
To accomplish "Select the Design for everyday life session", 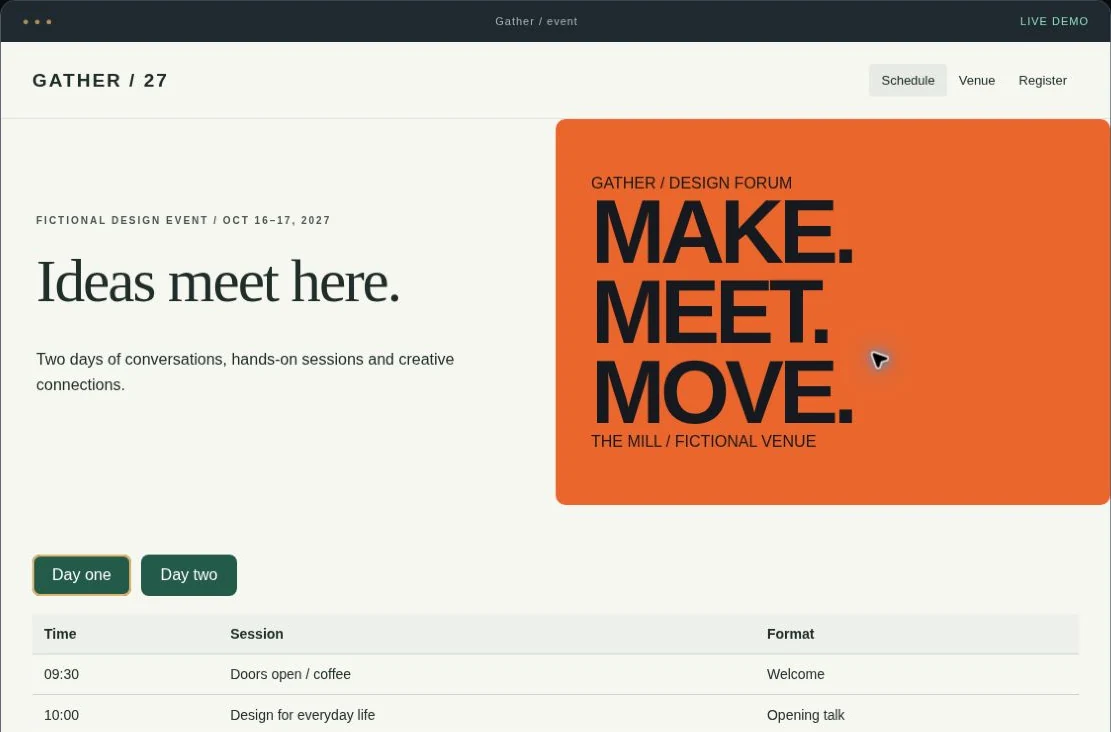I will point(303,715).
